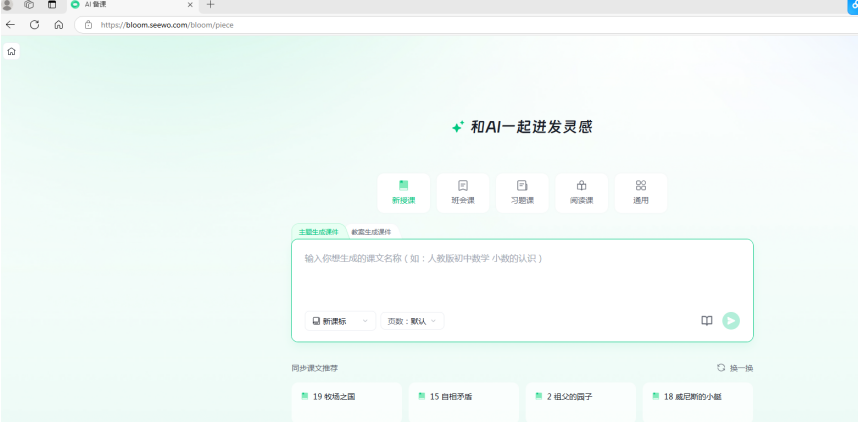Click 换一换 to refresh recommendations
Image resolution: width=859 pixels, height=422 pixels.
click(735, 368)
